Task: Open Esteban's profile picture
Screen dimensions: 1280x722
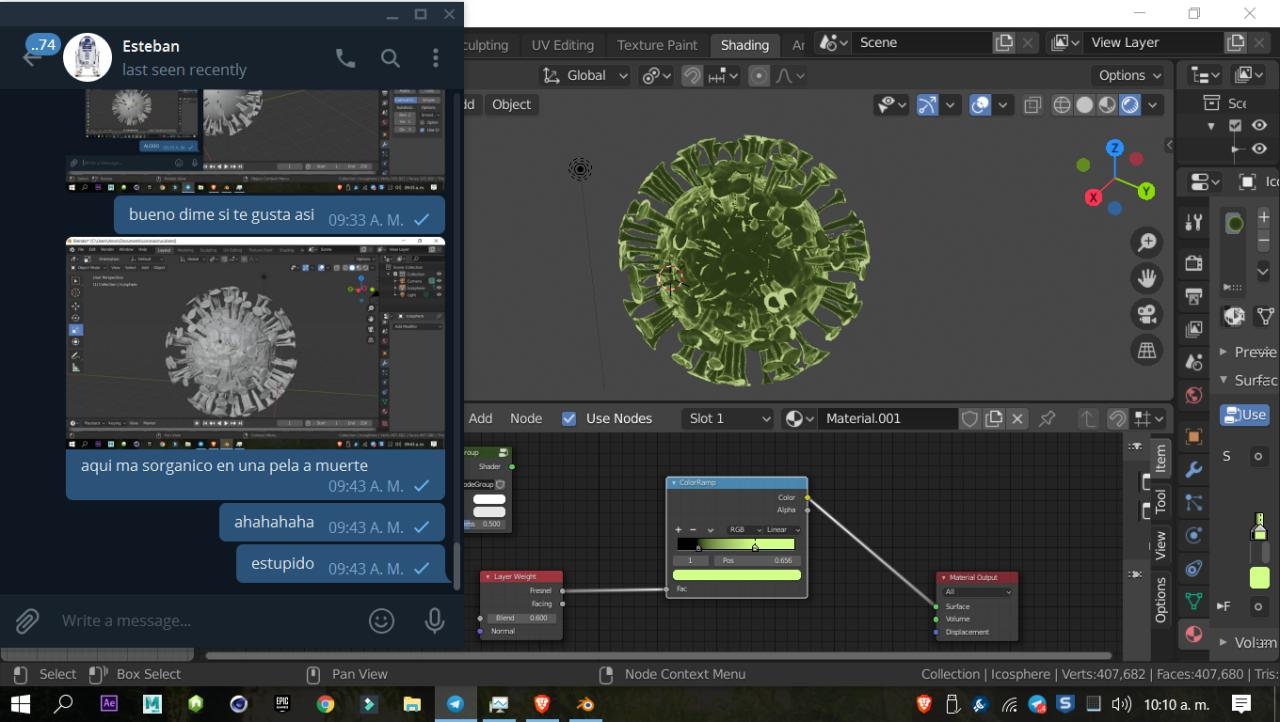Action: pos(87,57)
